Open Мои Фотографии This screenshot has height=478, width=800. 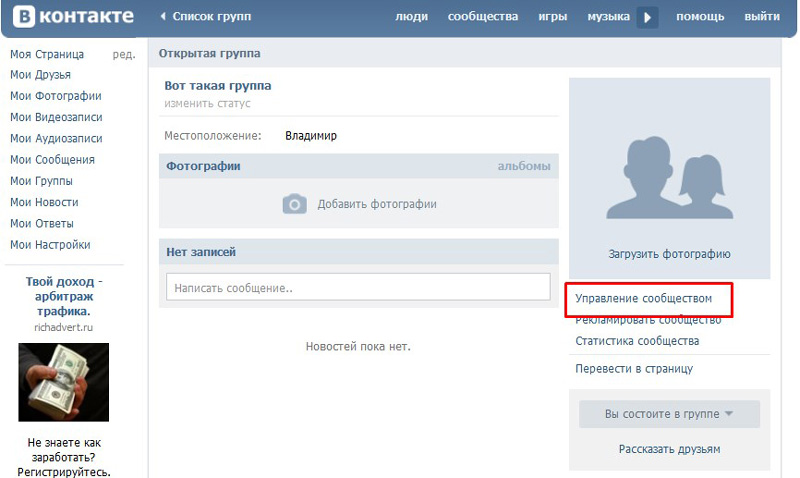click(56, 96)
